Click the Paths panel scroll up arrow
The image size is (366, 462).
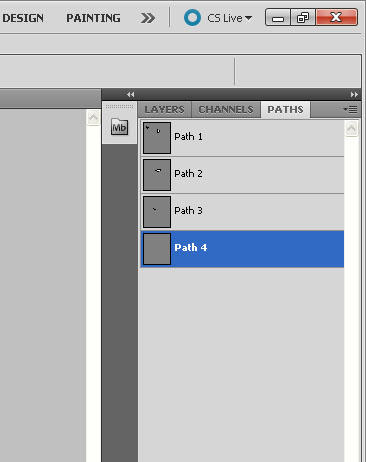coord(351,128)
